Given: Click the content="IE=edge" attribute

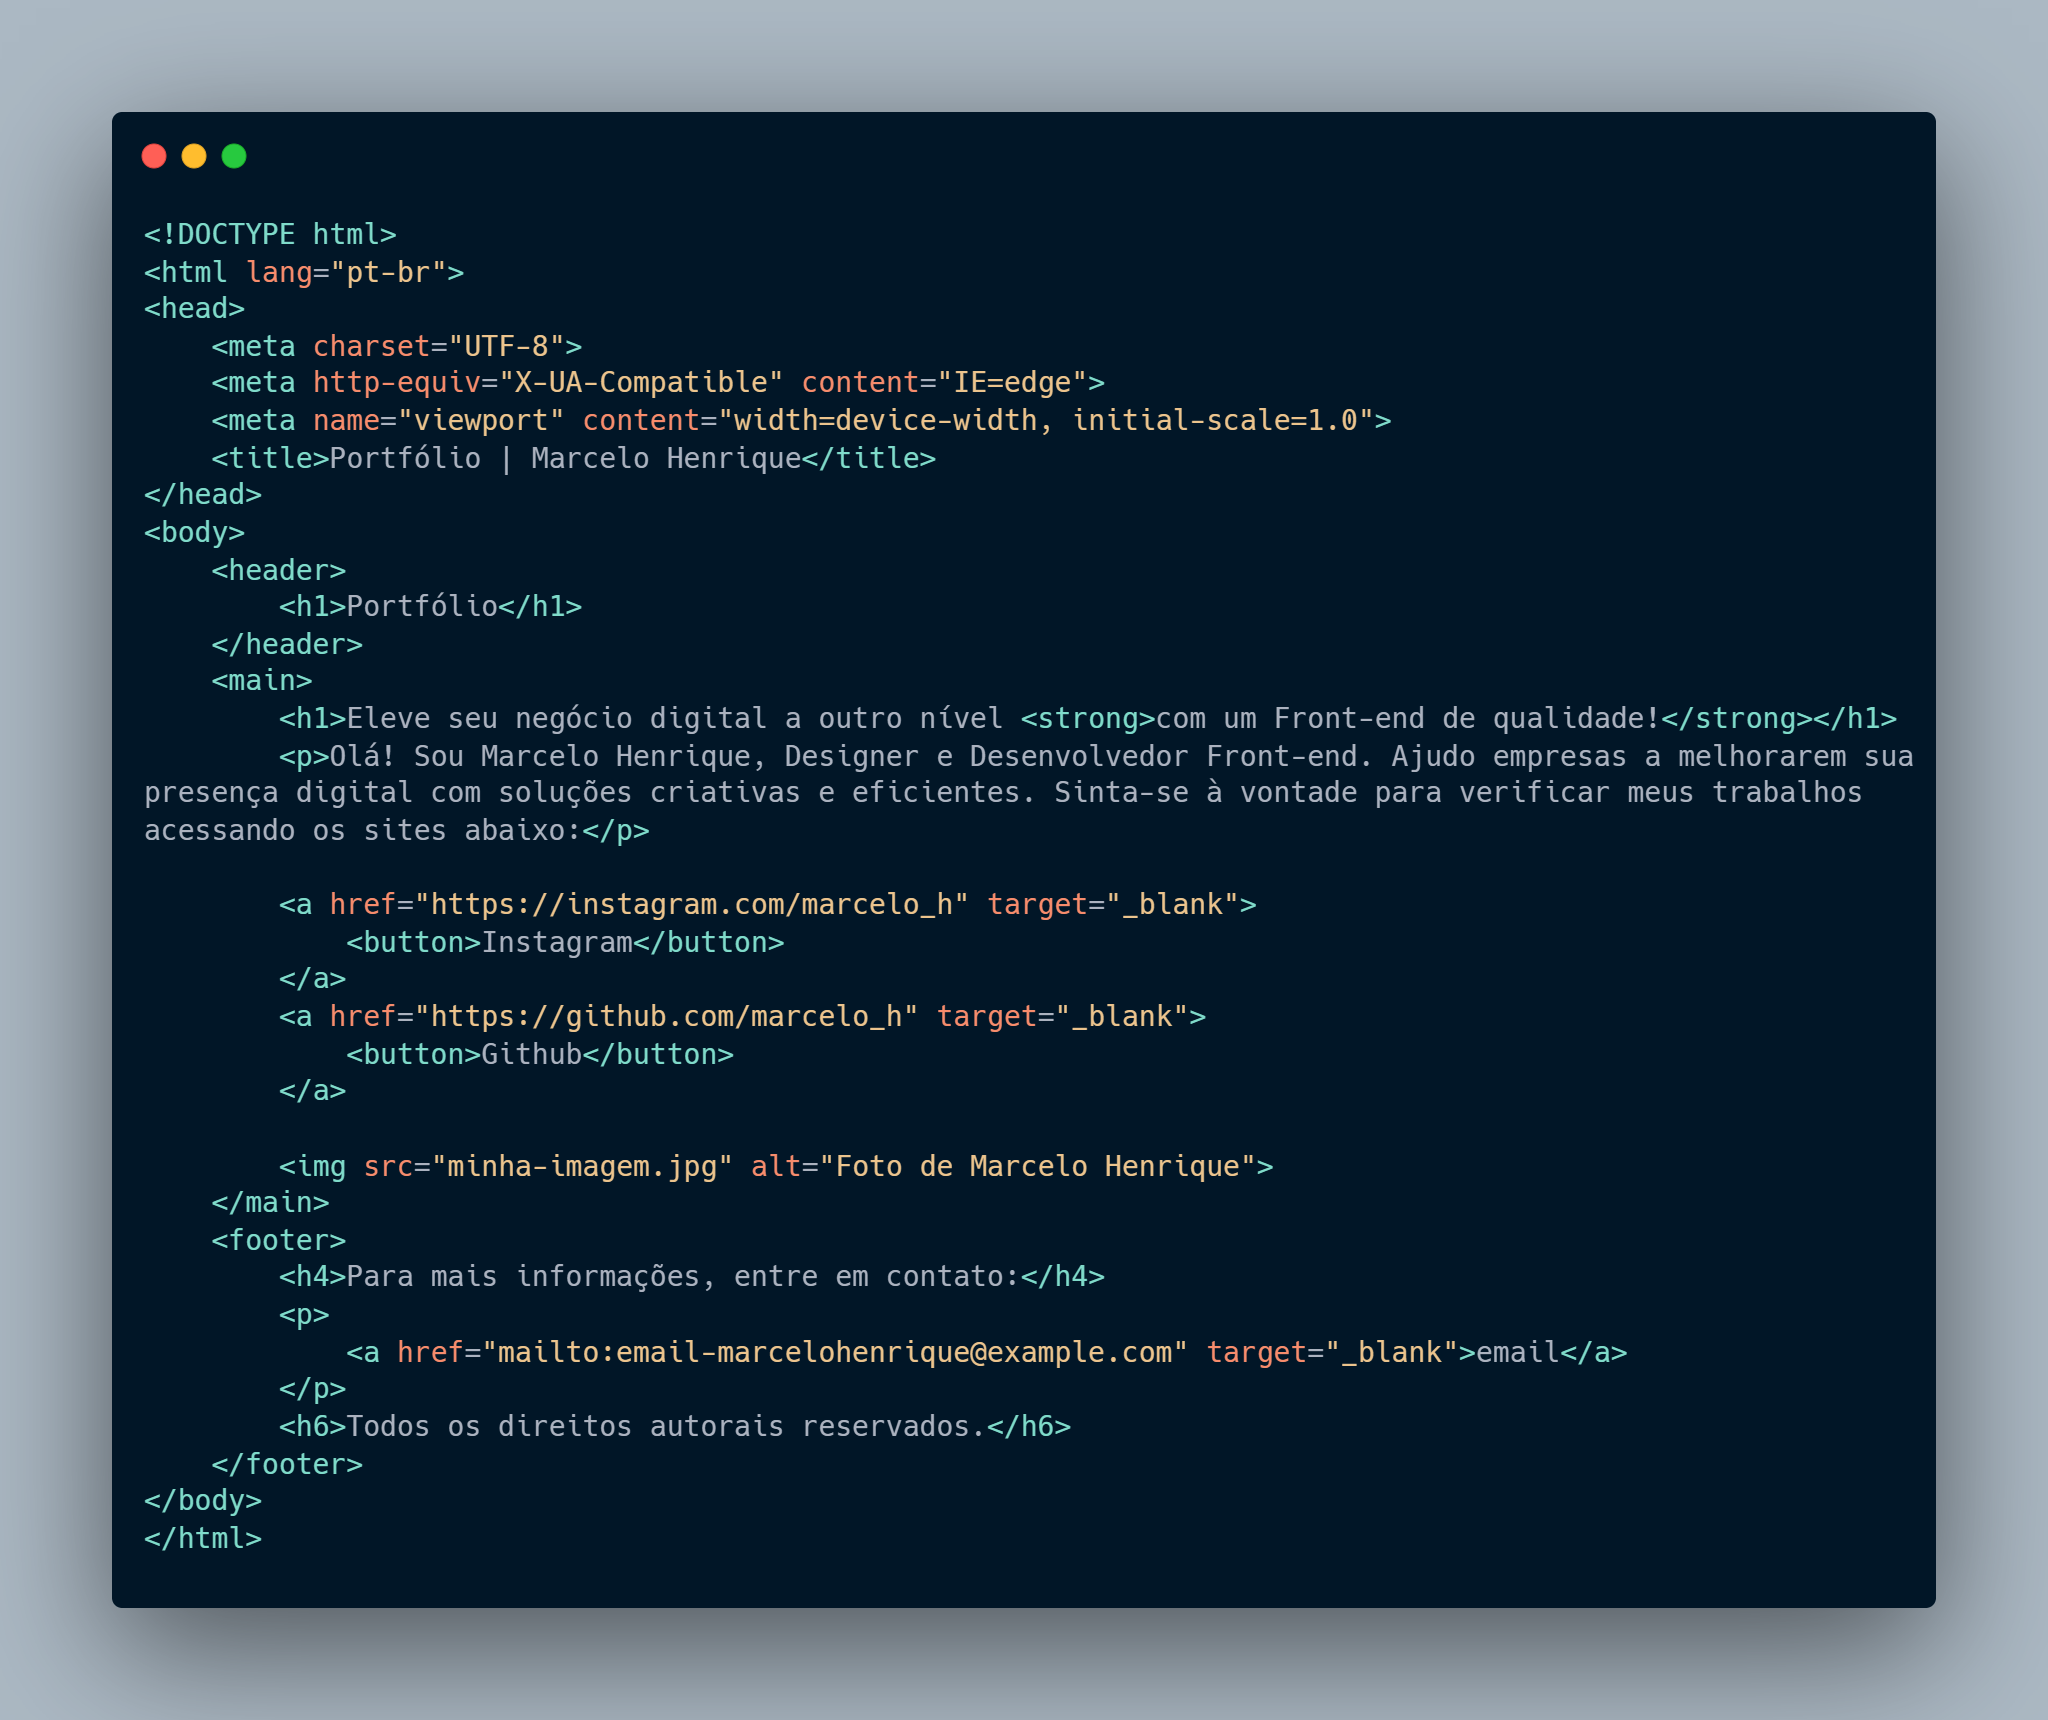Looking at the screenshot, I should (x=944, y=383).
